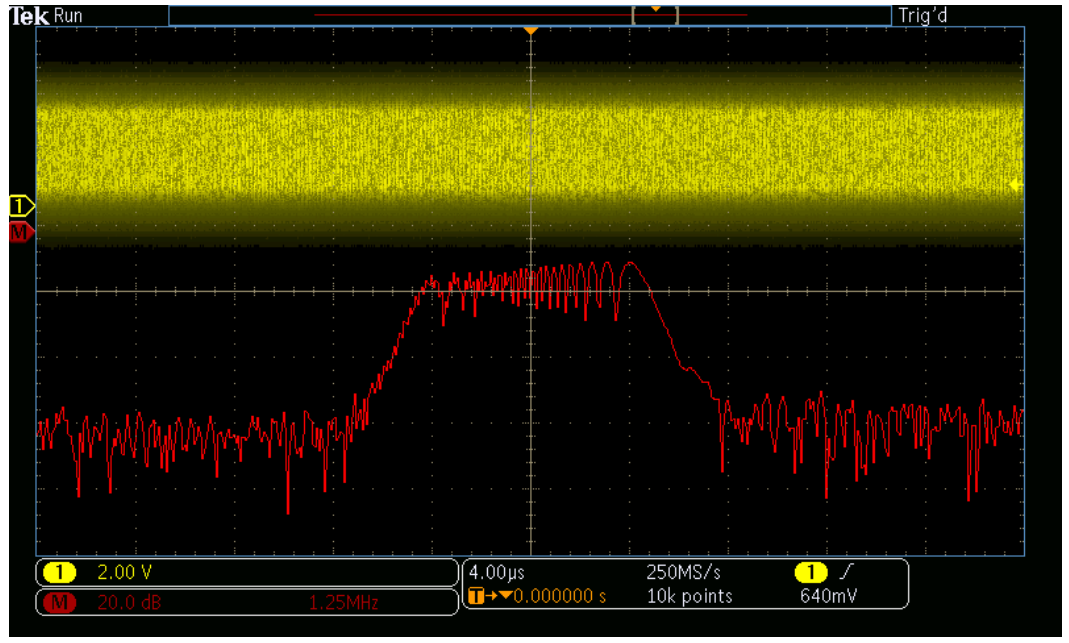Viewport: 1069px width, 643px height.
Task: Select the 4.00µs horizontal scale readout
Action: 497,573
